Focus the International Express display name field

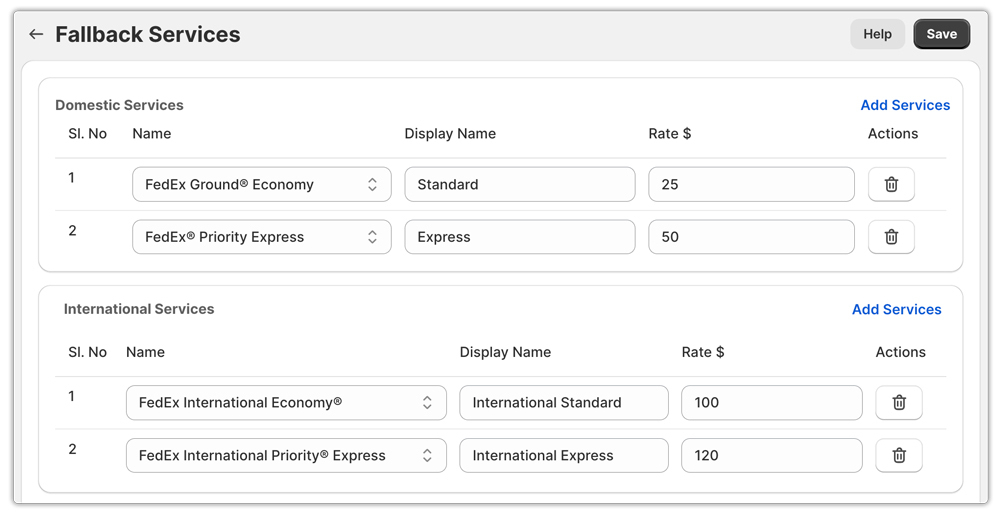pos(563,456)
